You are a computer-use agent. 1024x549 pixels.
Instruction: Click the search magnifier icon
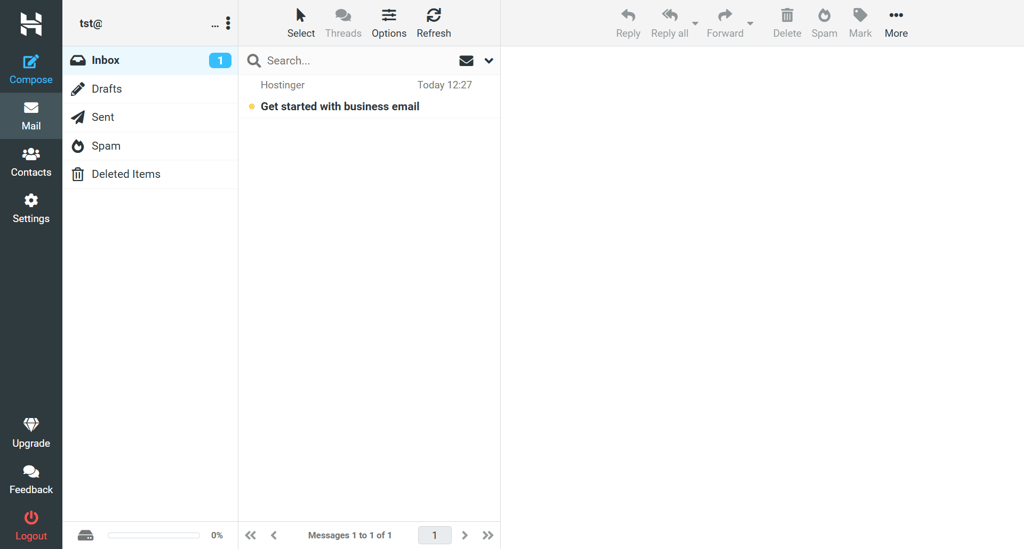tap(253, 61)
